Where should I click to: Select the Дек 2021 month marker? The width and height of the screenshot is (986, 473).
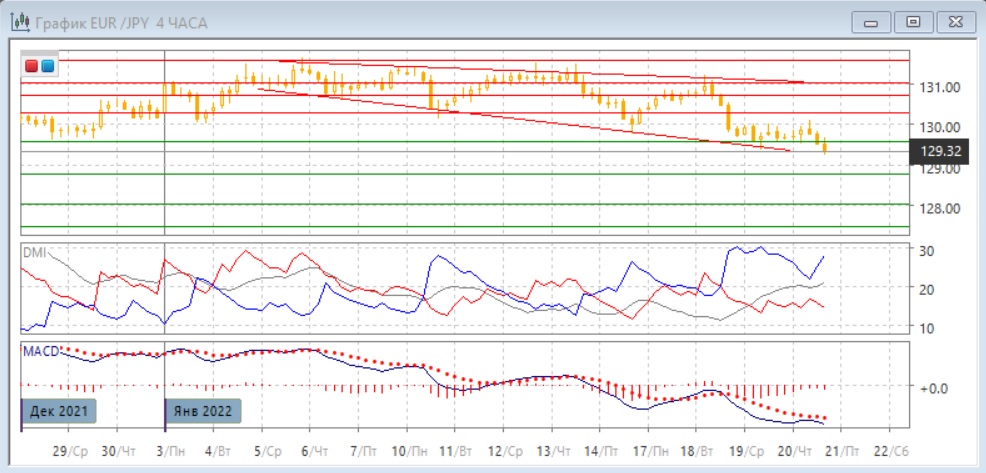[x=60, y=410]
